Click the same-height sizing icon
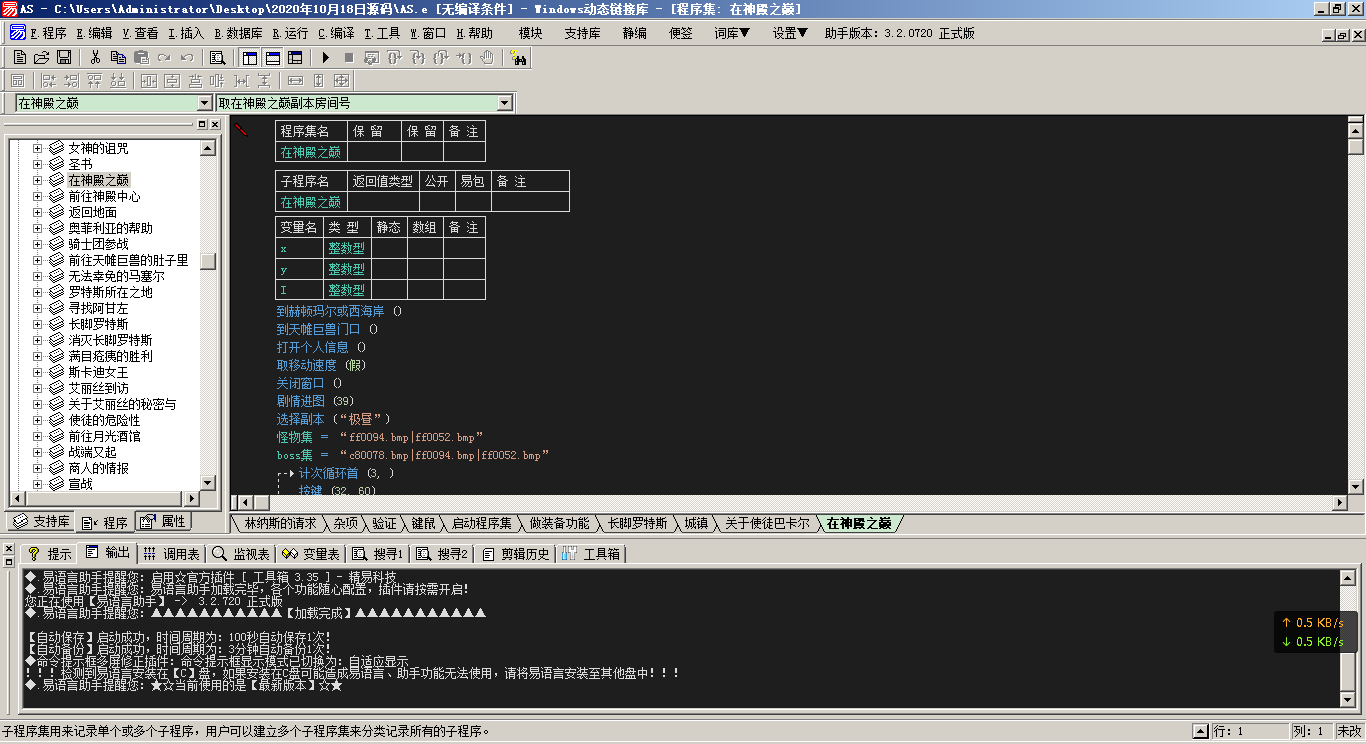 coord(318,81)
